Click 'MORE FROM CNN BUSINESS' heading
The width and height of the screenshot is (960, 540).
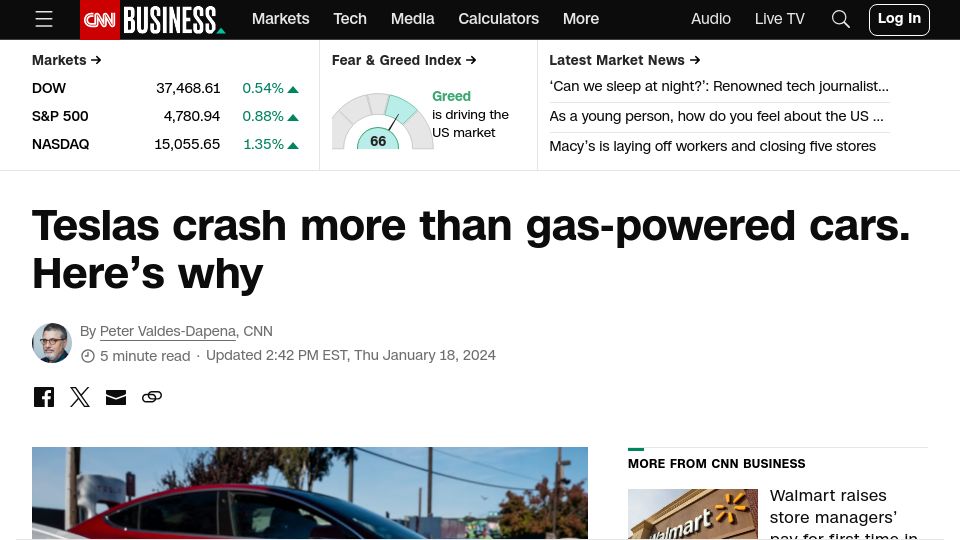pyautogui.click(x=716, y=464)
